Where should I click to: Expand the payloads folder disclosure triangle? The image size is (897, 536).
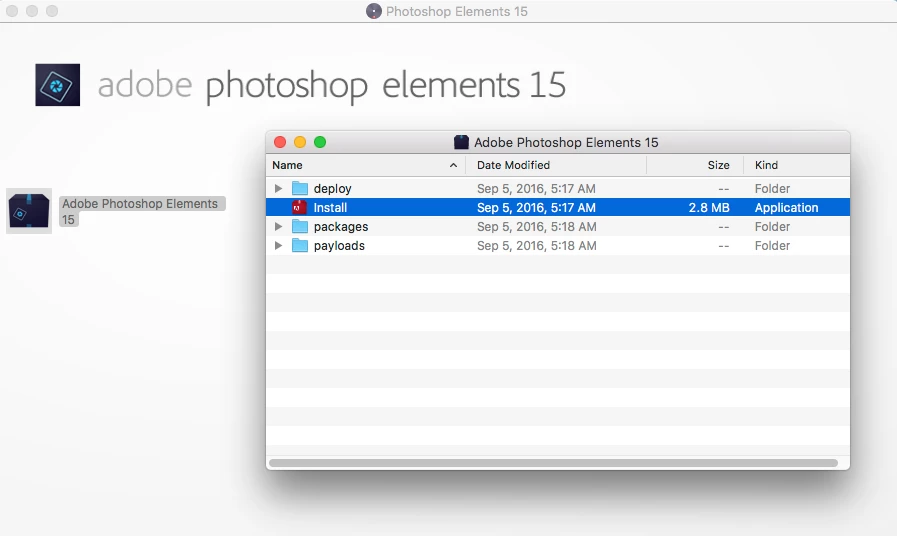pyautogui.click(x=278, y=245)
